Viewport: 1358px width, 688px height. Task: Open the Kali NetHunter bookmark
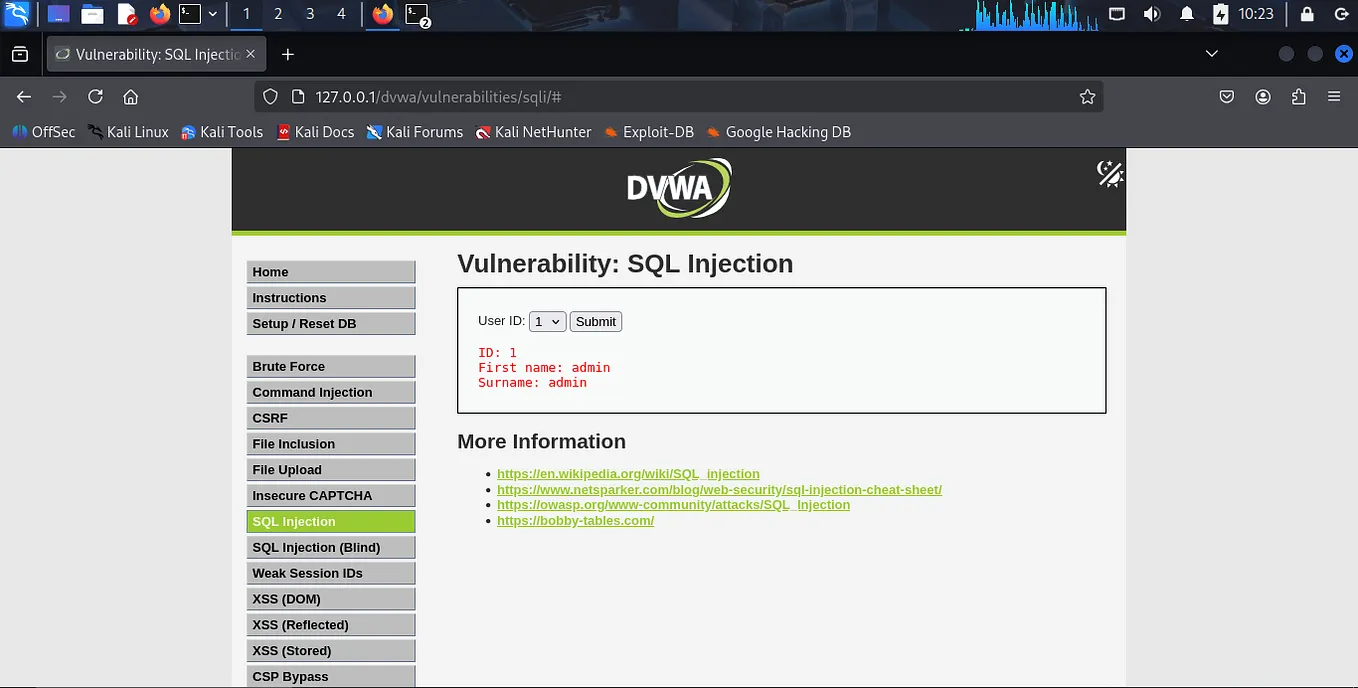(x=534, y=132)
